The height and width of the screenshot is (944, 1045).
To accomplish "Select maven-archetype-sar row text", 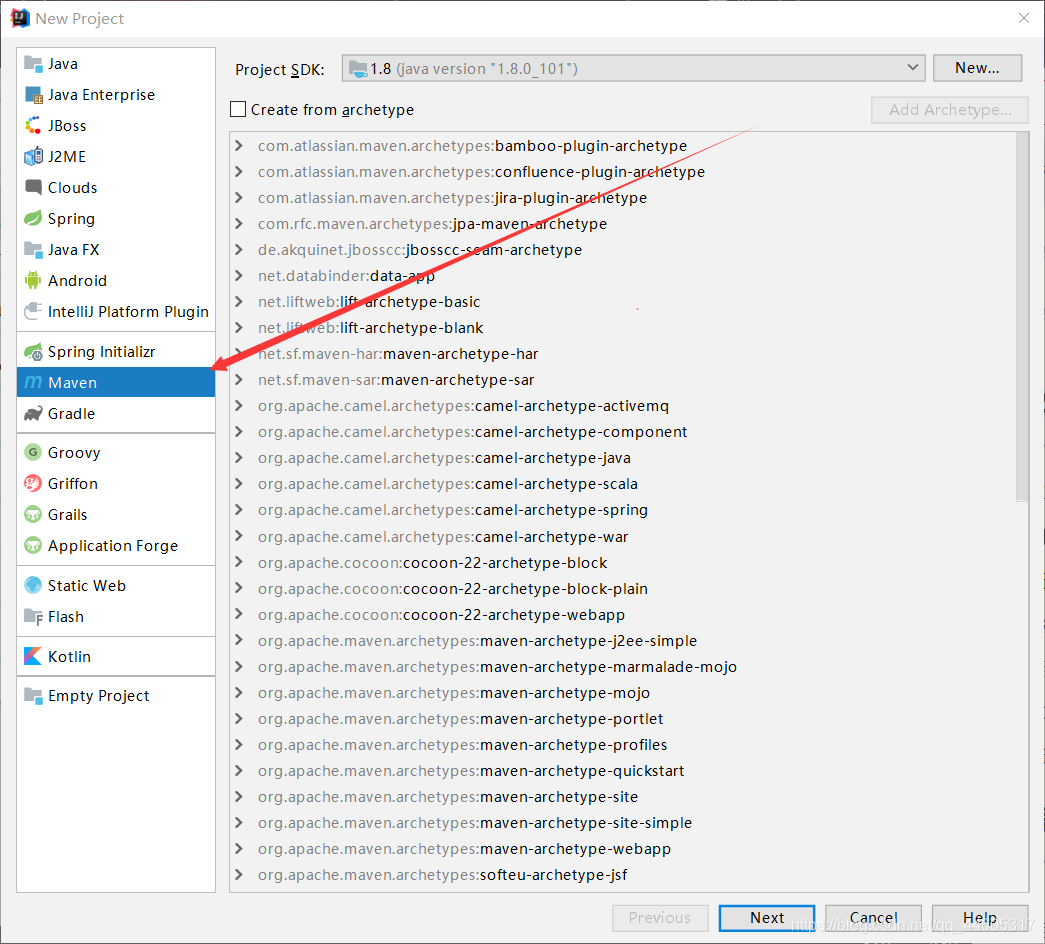I will tap(396, 380).
